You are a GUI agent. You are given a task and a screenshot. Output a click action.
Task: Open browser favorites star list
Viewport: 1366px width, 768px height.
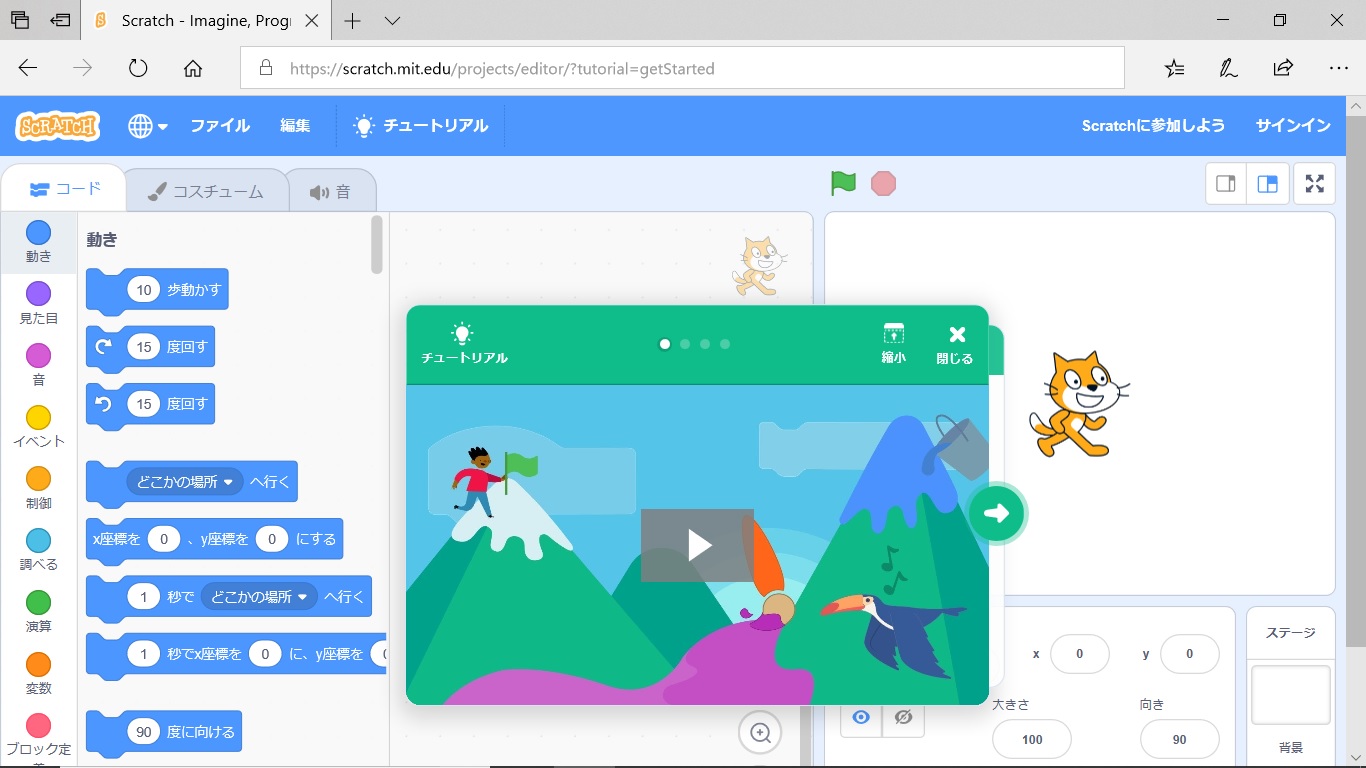point(1175,68)
